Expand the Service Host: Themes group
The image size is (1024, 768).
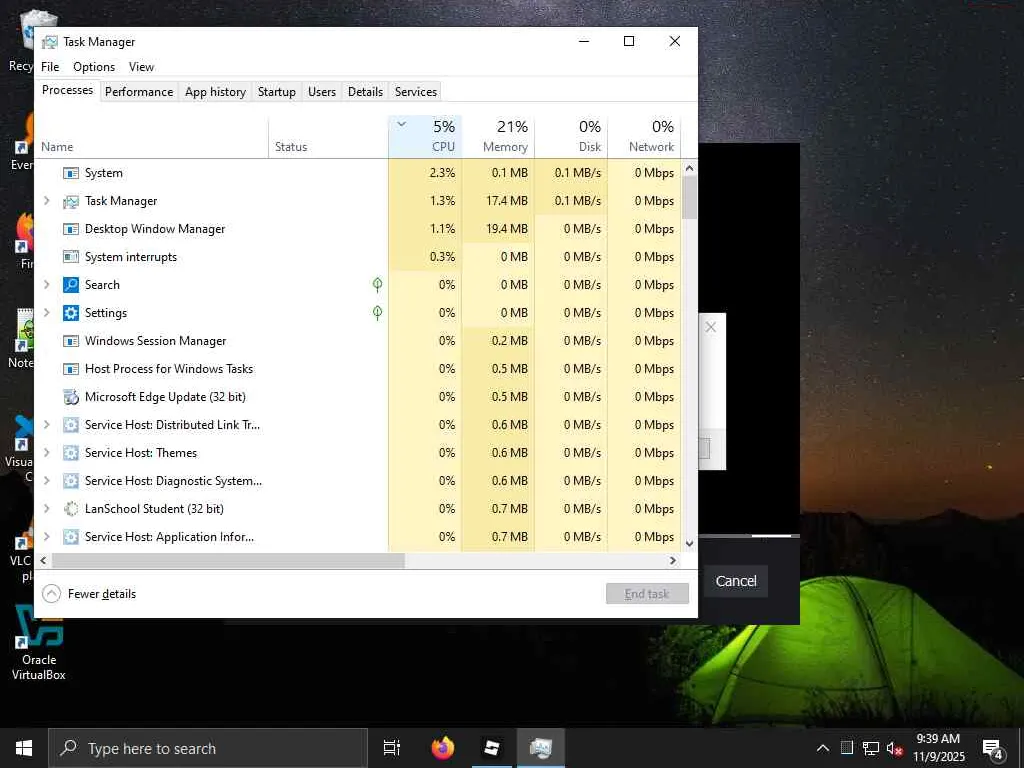tap(46, 453)
